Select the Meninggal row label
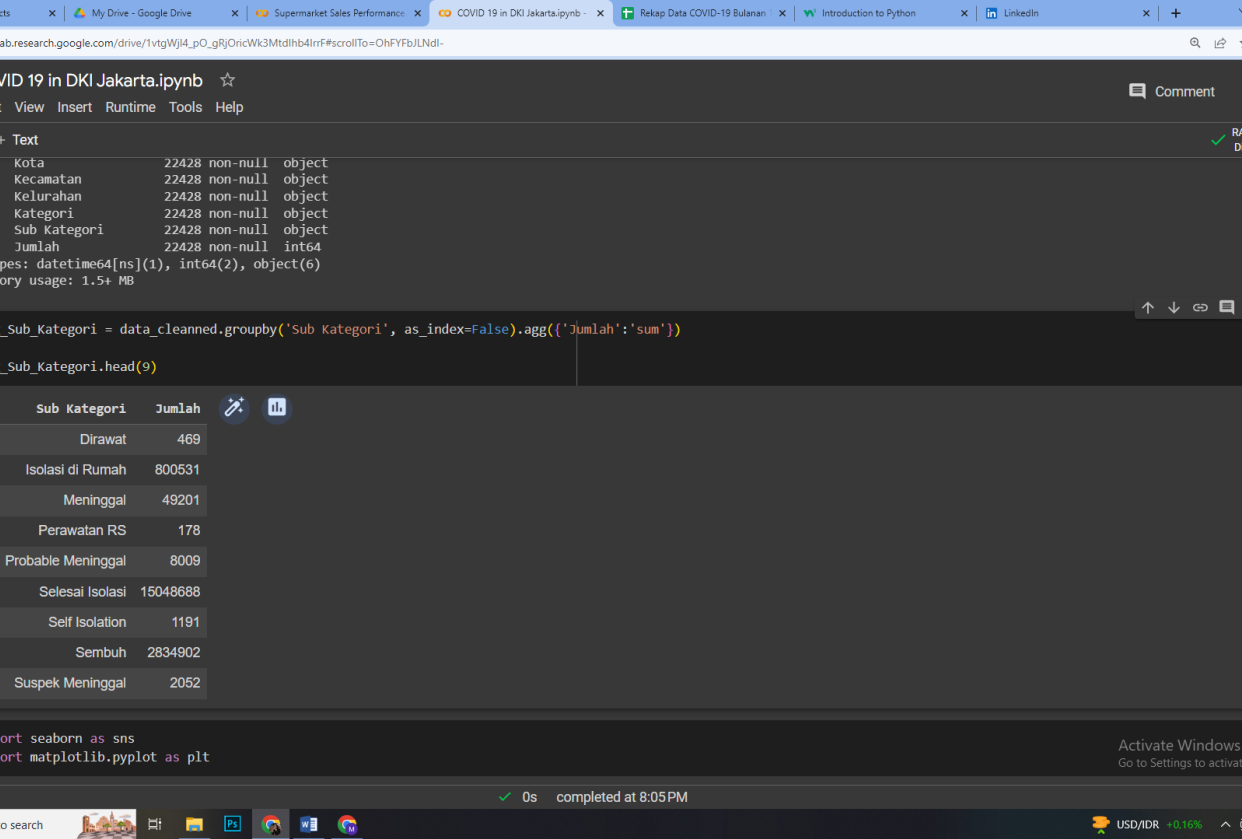 [95, 500]
